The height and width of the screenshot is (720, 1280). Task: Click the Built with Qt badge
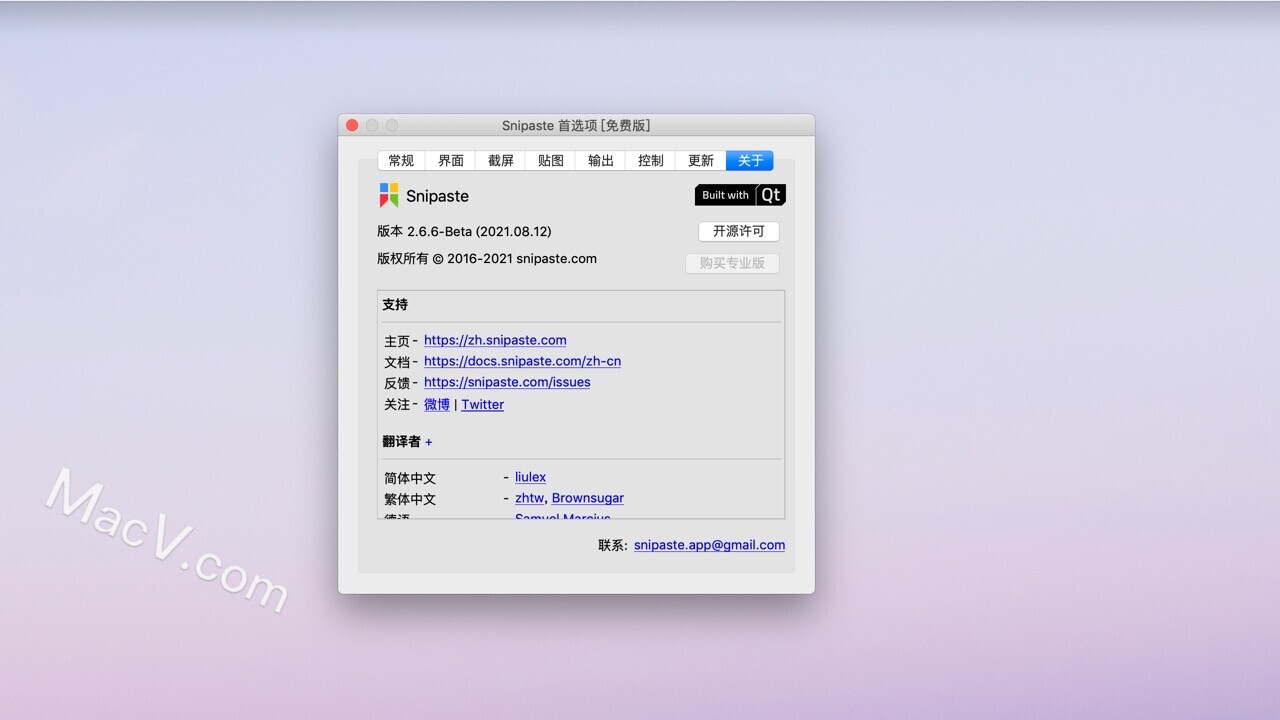tap(739, 195)
